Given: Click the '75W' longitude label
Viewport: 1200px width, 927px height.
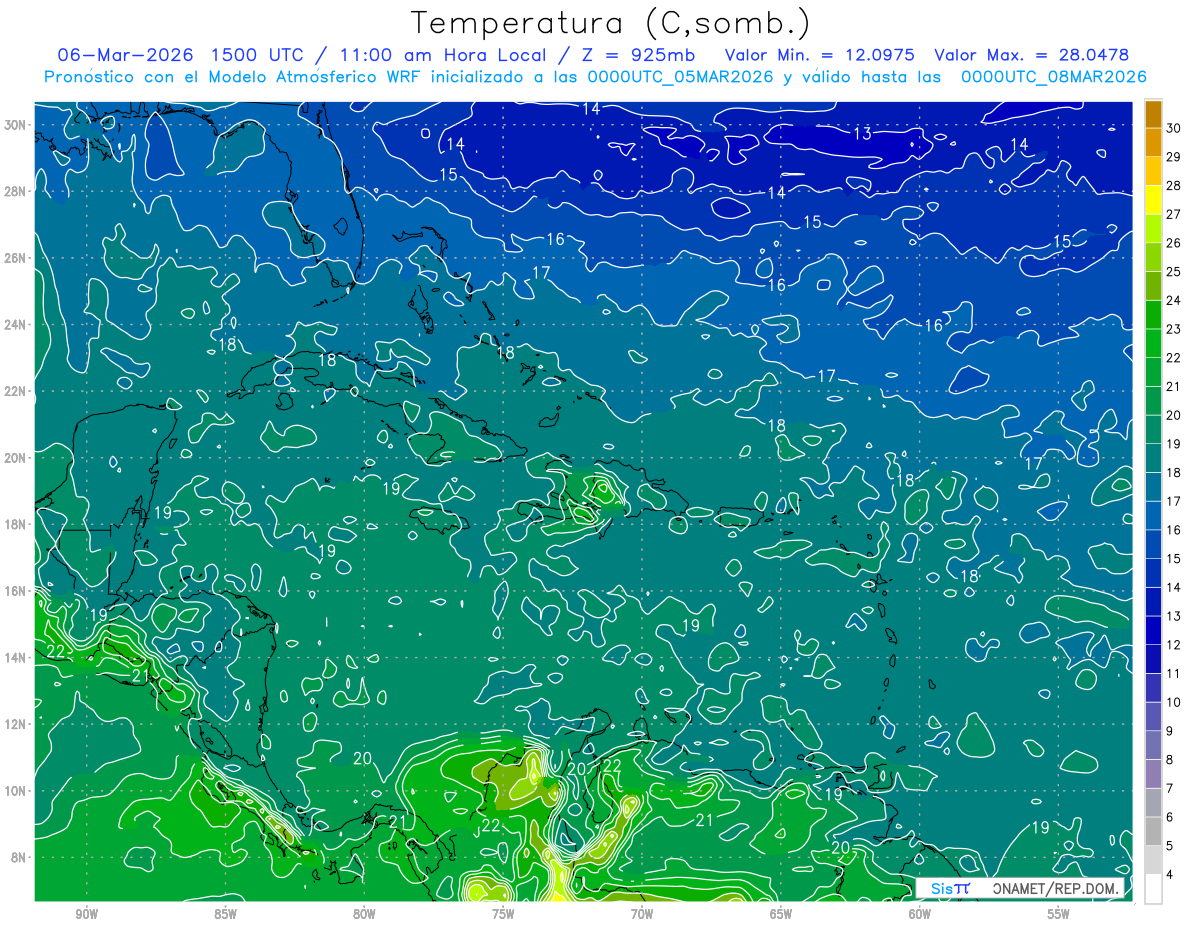Looking at the screenshot, I should pyautogui.click(x=503, y=914).
